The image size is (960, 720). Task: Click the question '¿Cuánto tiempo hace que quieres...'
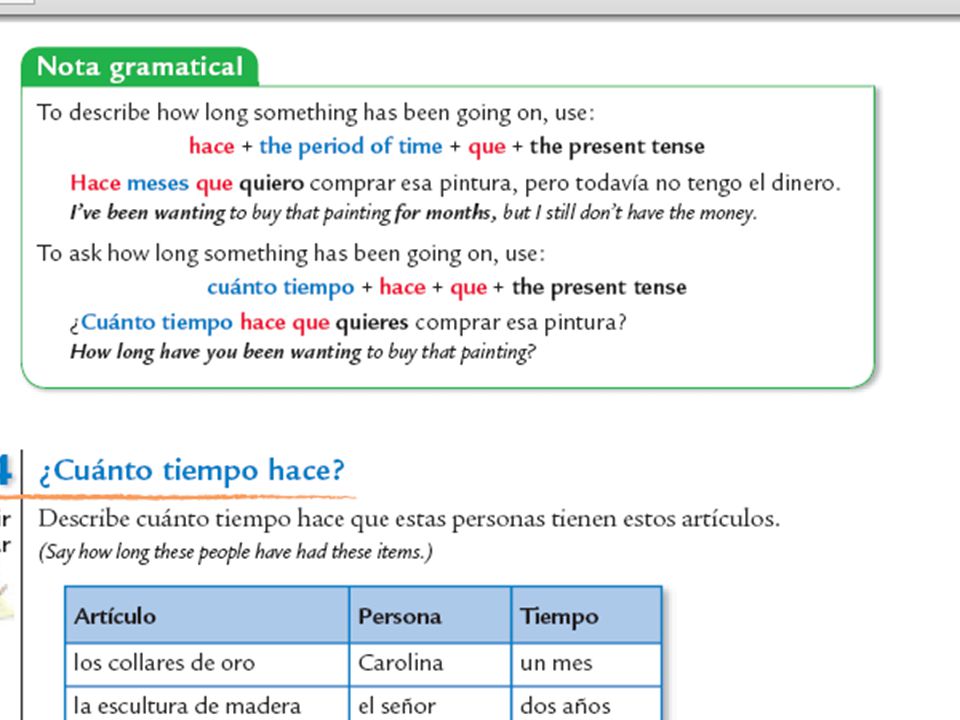point(348,323)
